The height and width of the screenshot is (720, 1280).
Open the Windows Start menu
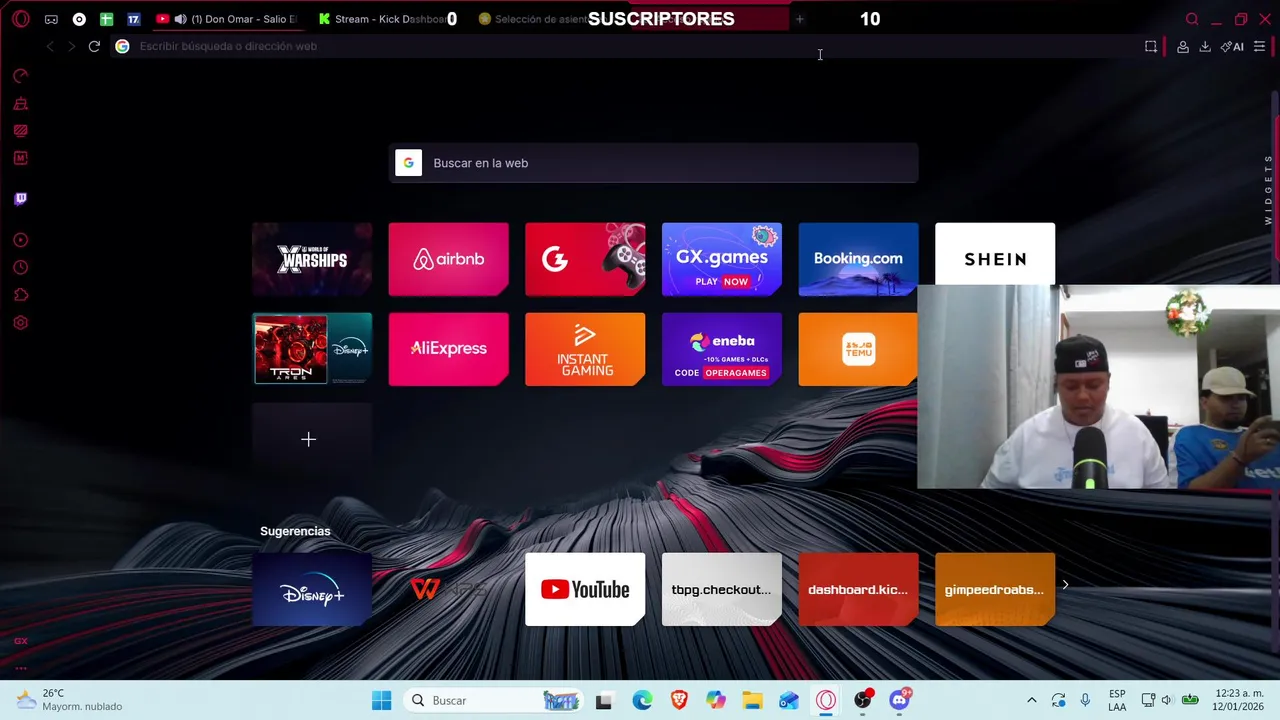pyautogui.click(x=381, y=700)
